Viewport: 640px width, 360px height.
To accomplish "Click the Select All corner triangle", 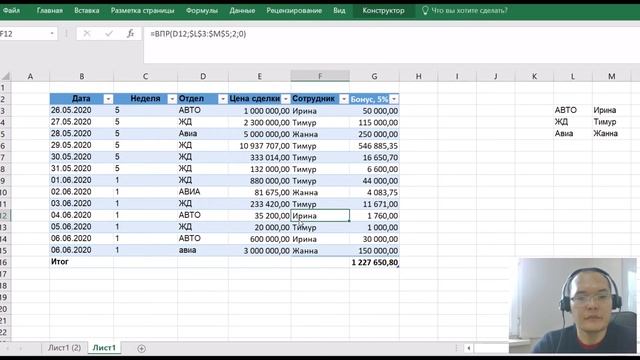I will click(x=5, y=76).
